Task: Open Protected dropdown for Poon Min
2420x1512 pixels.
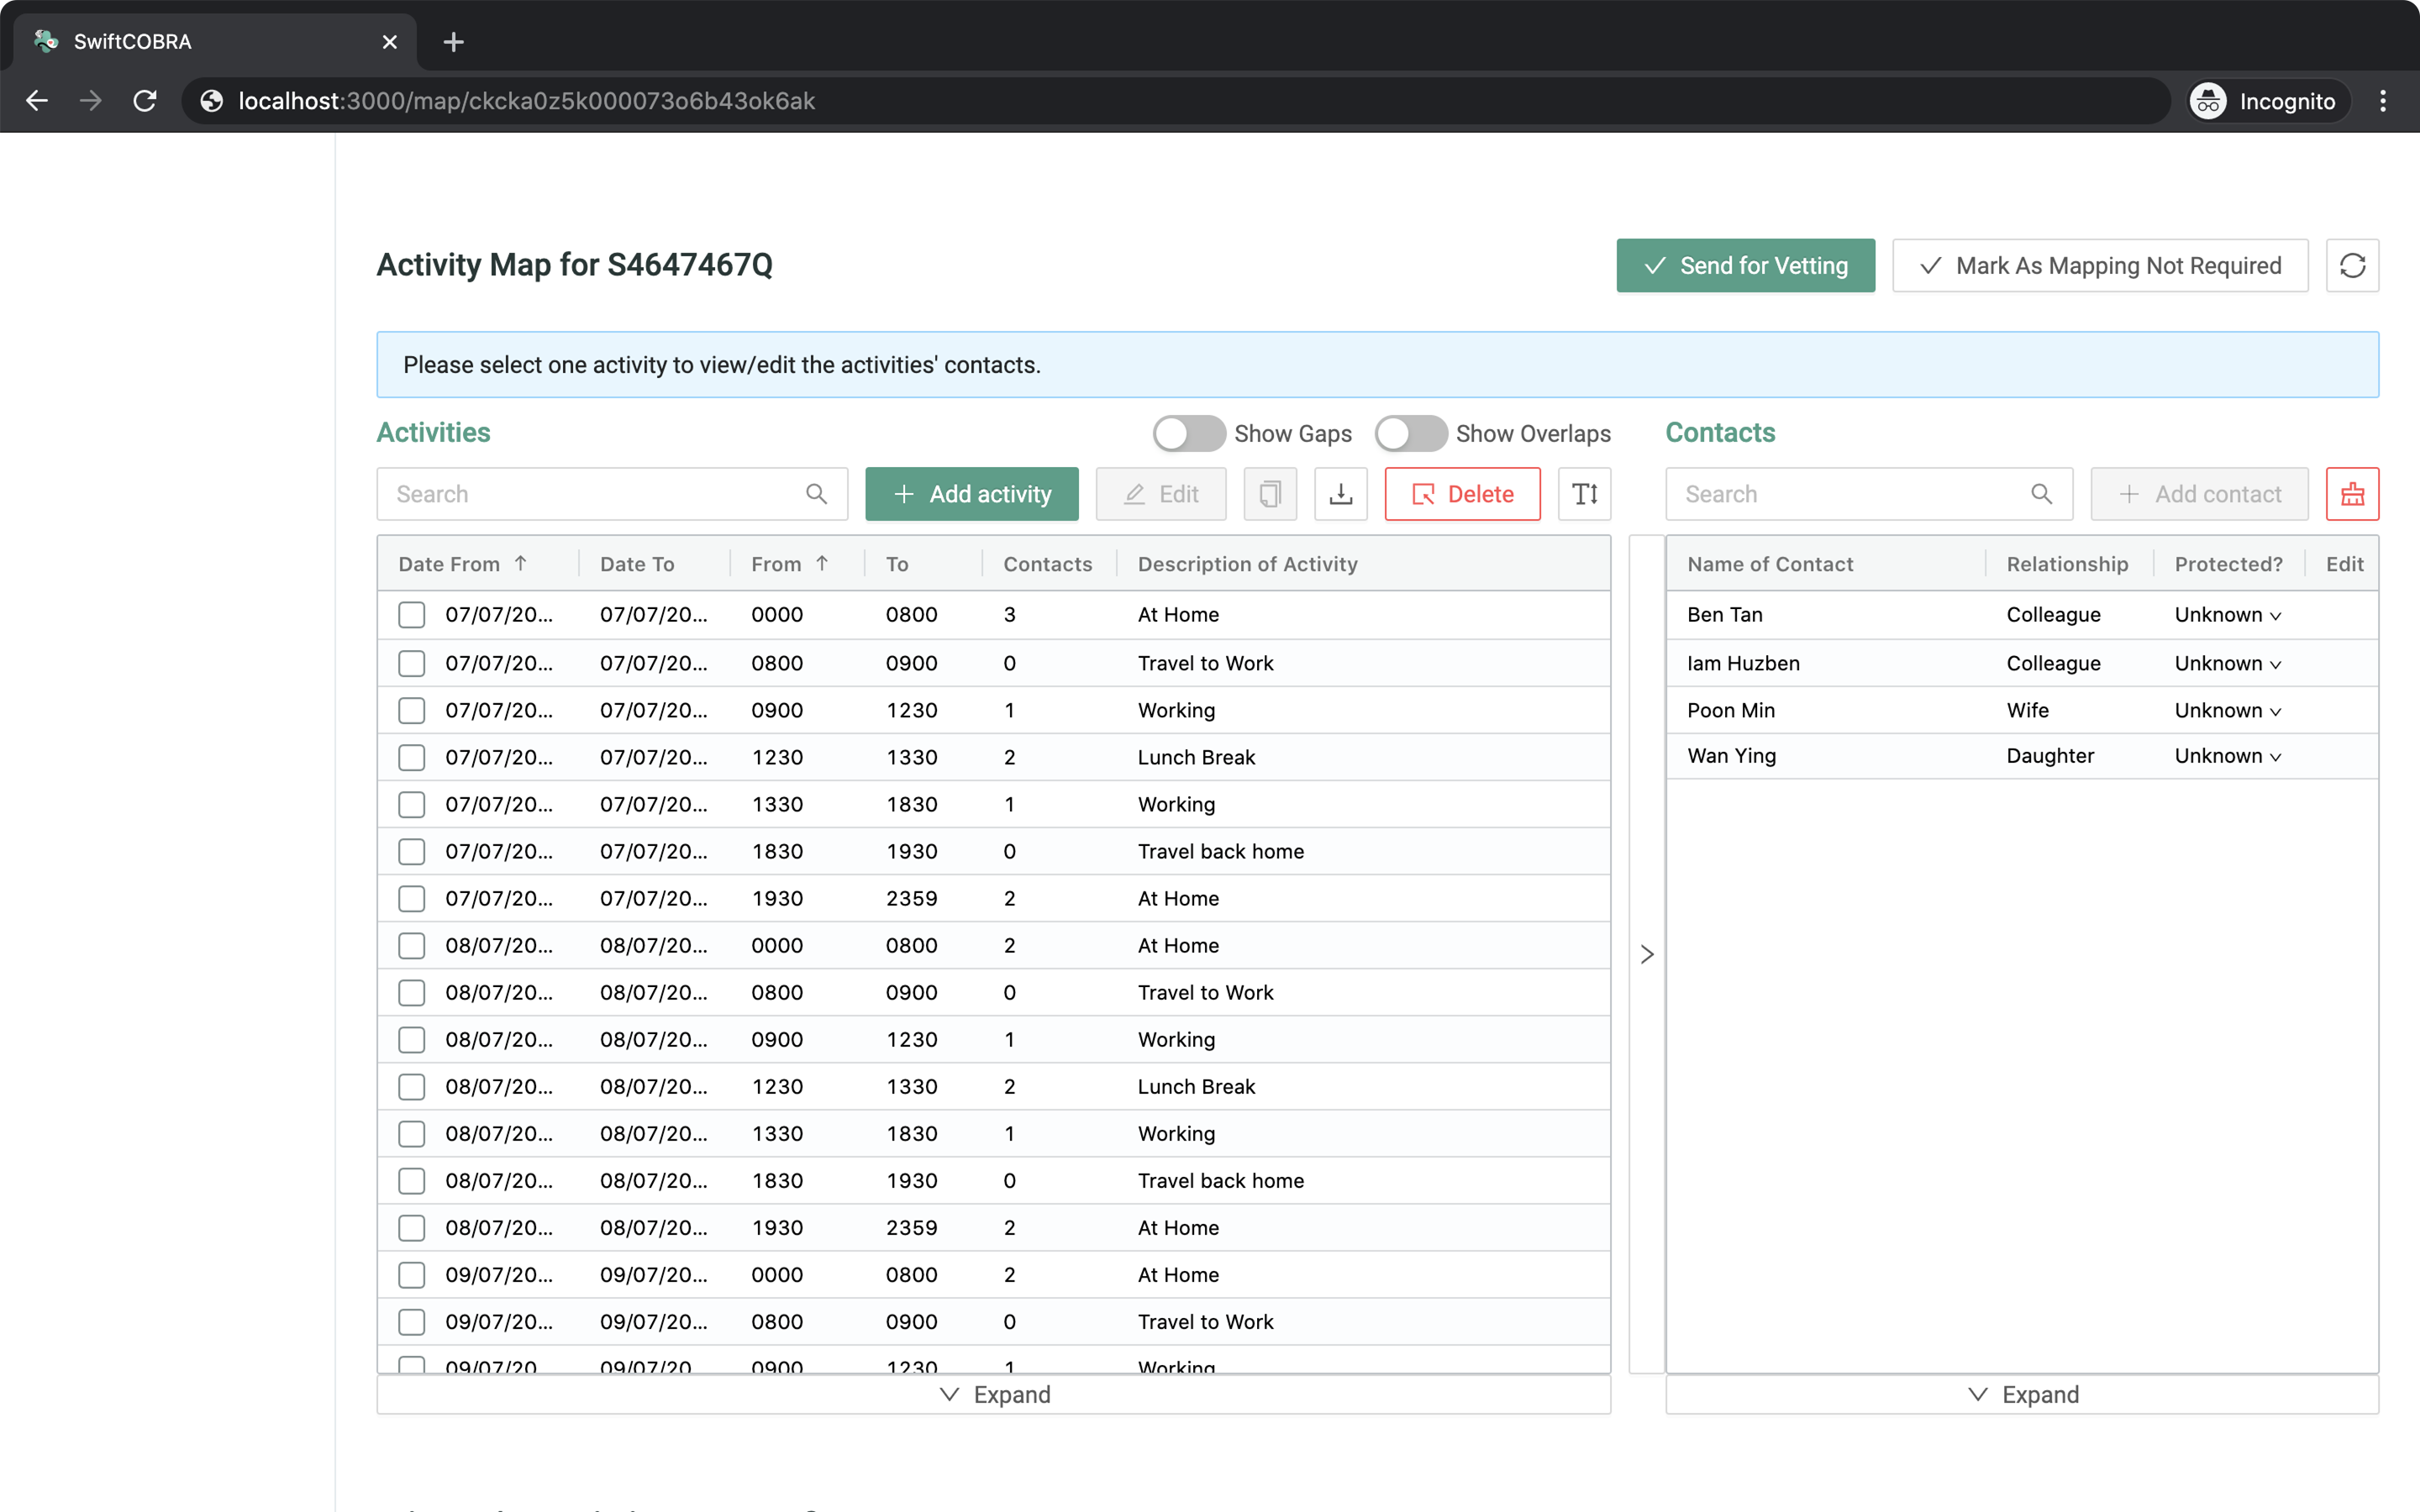Action: coord(2228,710)
